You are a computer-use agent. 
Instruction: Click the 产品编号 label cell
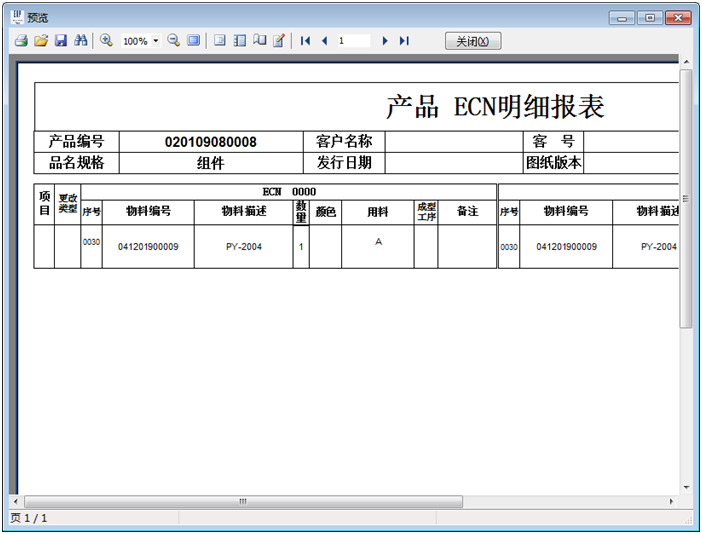tap(77, 141)
